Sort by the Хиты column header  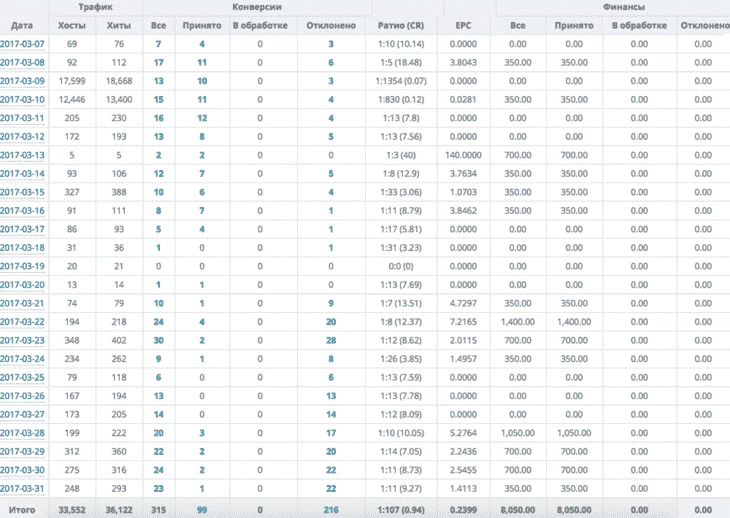[119, 26]
